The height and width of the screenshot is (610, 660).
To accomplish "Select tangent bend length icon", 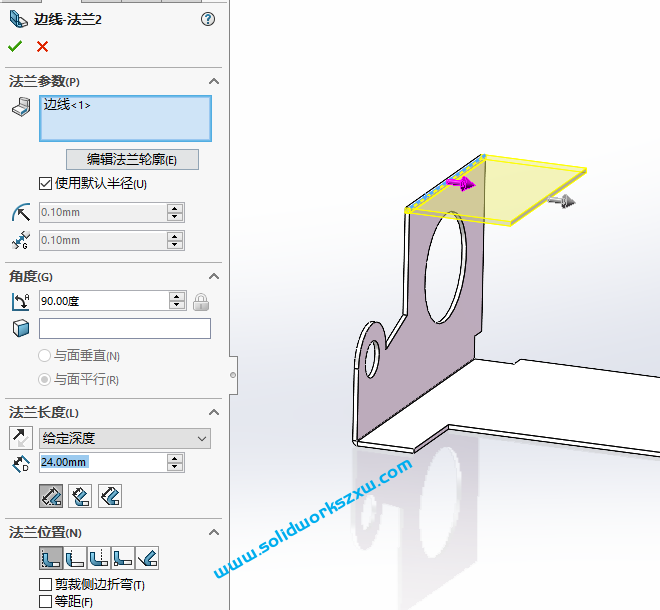I will tap(110, 496).
